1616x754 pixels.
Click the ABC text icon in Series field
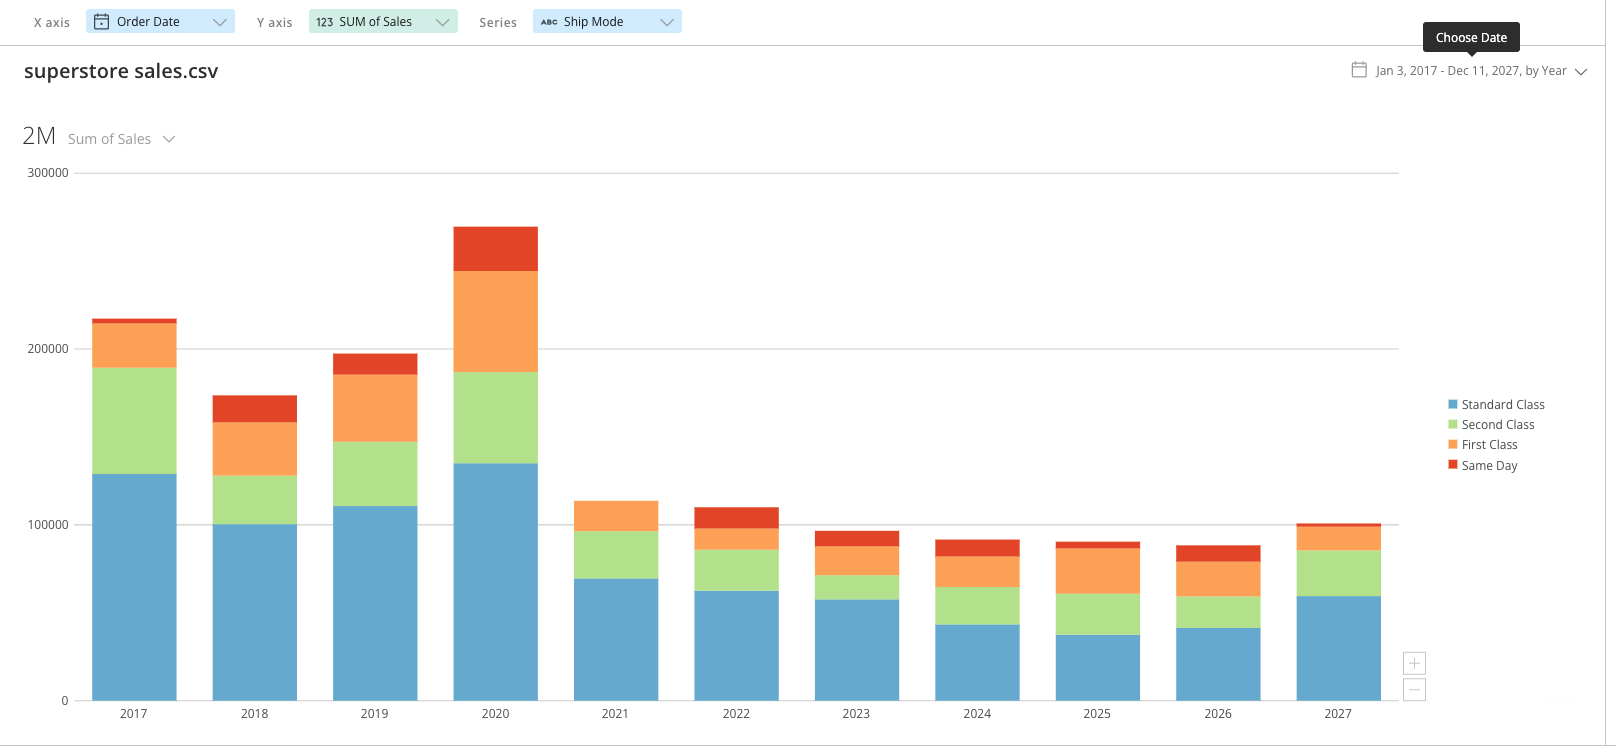point(549,22)
